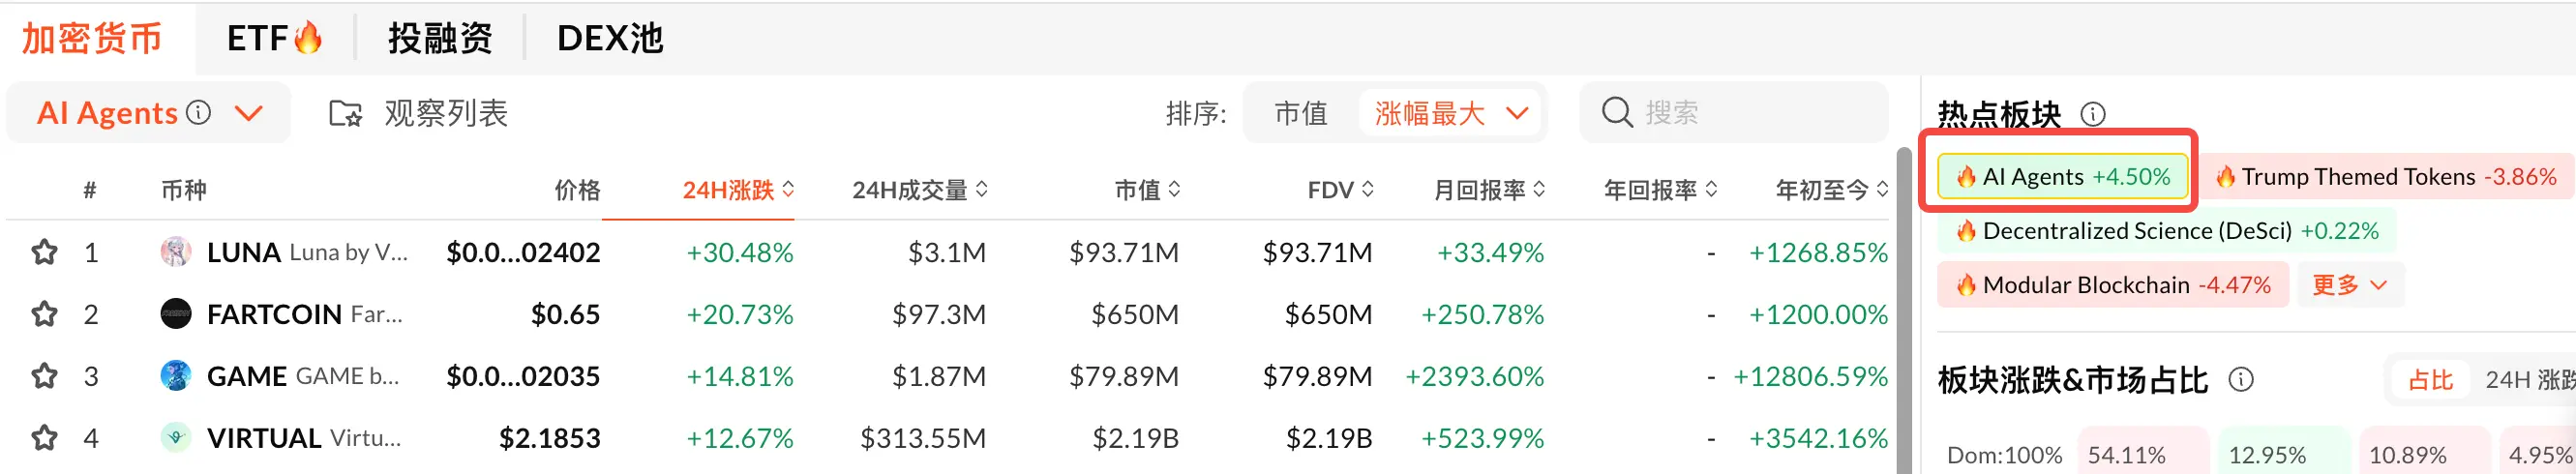This screenshot has width=2576, height=474.
Task: Click info icon beside 热点板块 heading
Action: (2092, 114)
